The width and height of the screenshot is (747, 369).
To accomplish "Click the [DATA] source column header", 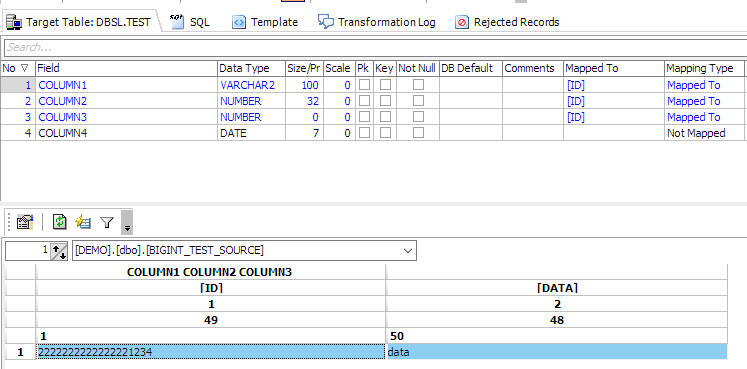I will click(557, 288).
